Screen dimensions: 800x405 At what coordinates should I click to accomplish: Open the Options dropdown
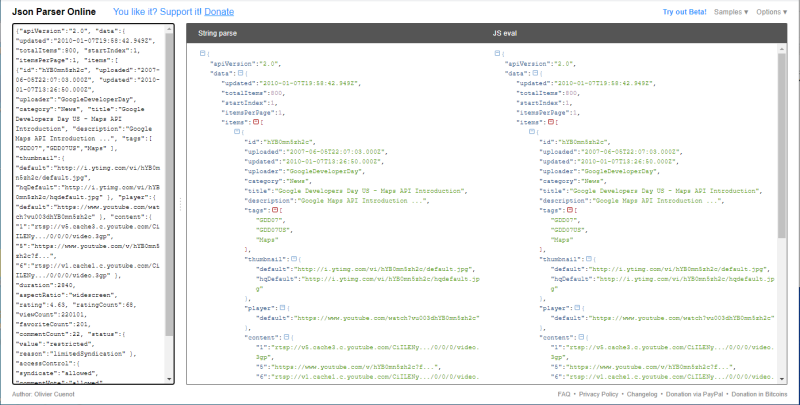click(775, 11)
